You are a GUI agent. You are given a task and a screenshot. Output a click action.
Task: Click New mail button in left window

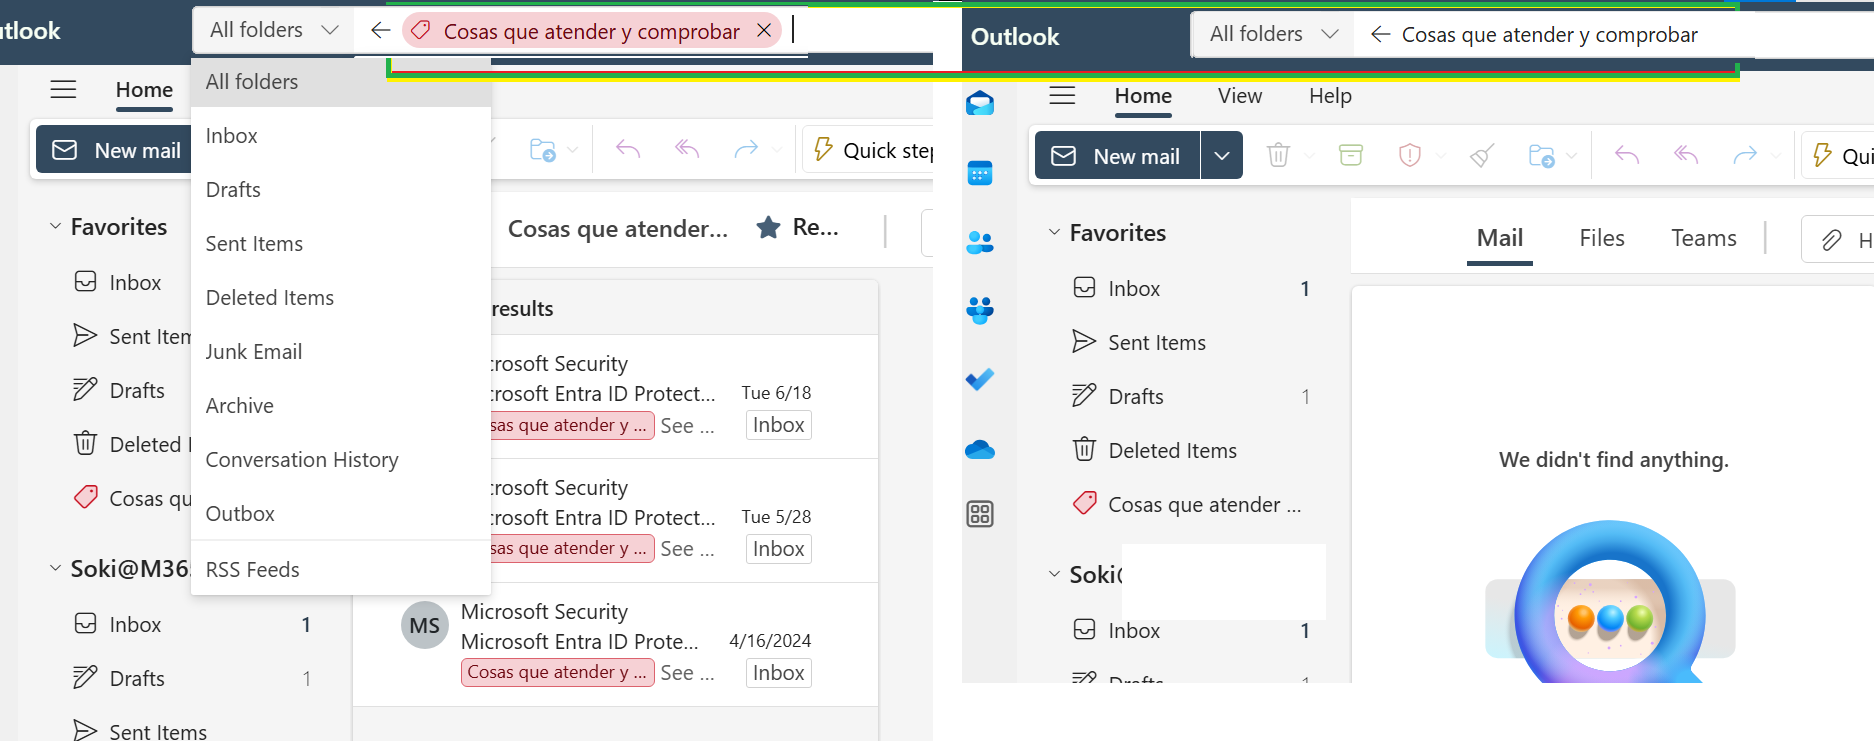[x=114, y=150]
